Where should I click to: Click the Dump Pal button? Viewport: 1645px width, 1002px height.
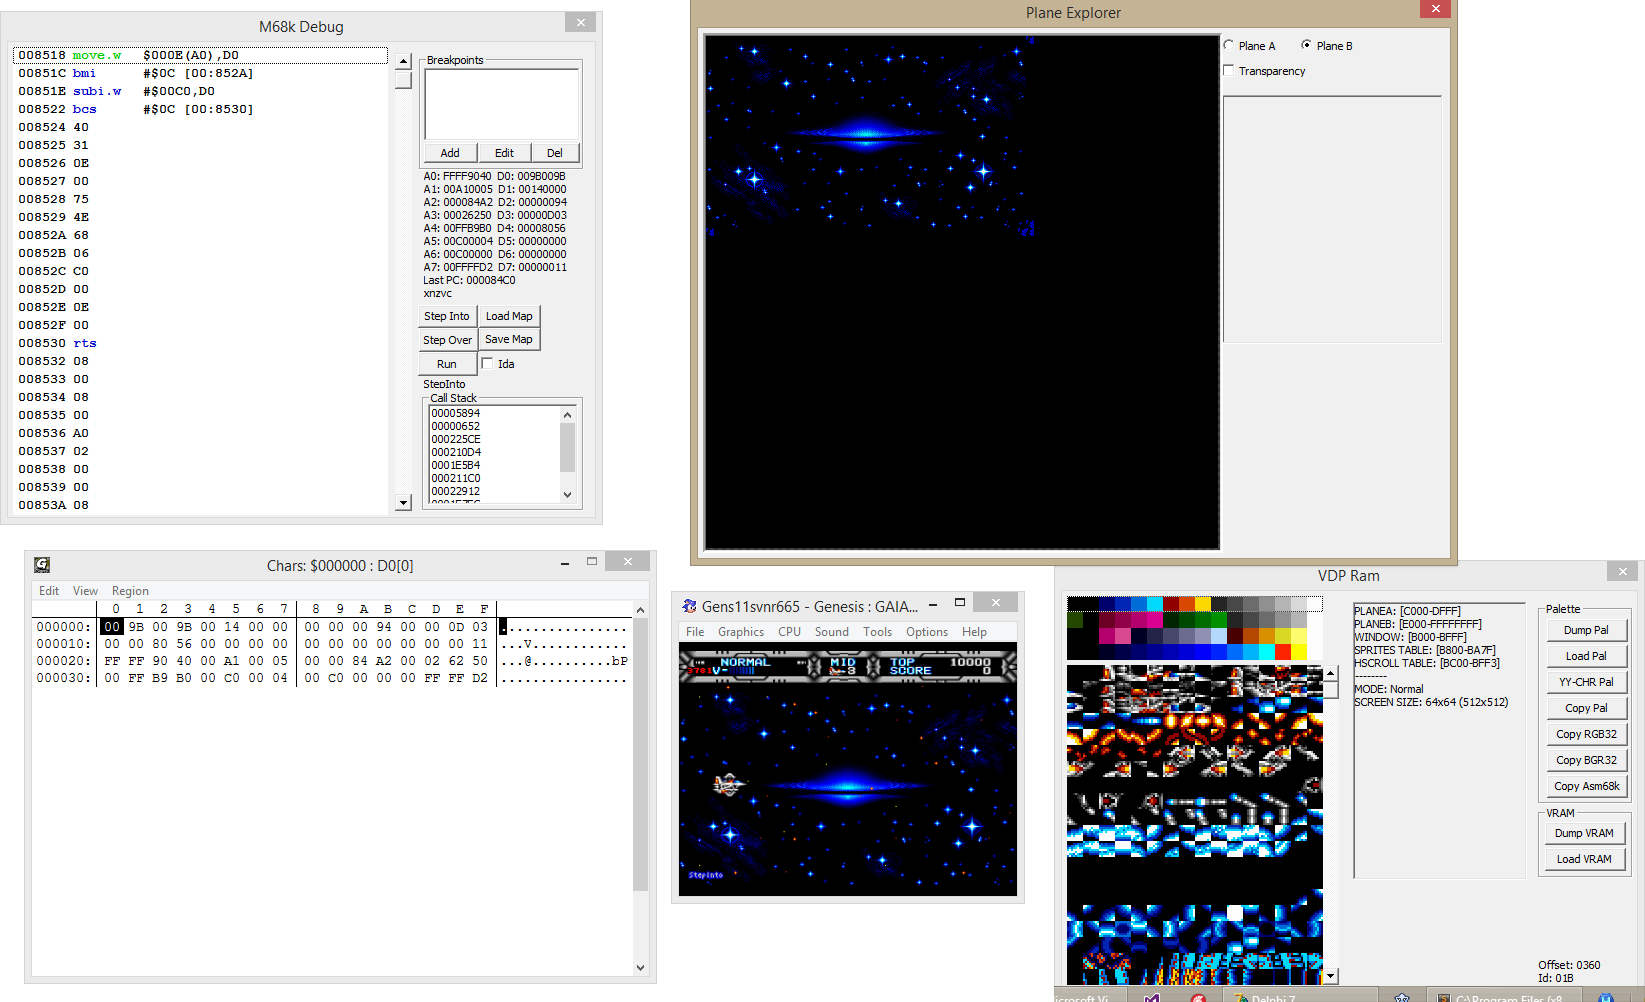click(x=1586, y=630)
